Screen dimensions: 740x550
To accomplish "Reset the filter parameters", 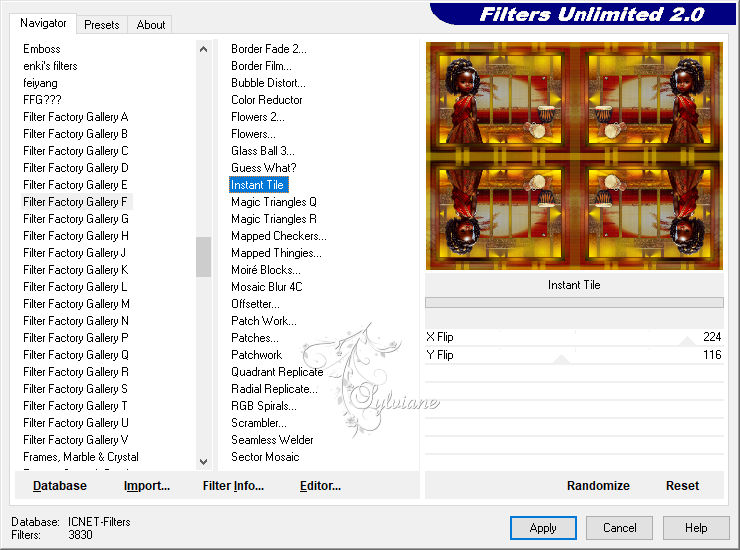I will tap(682, 485).
